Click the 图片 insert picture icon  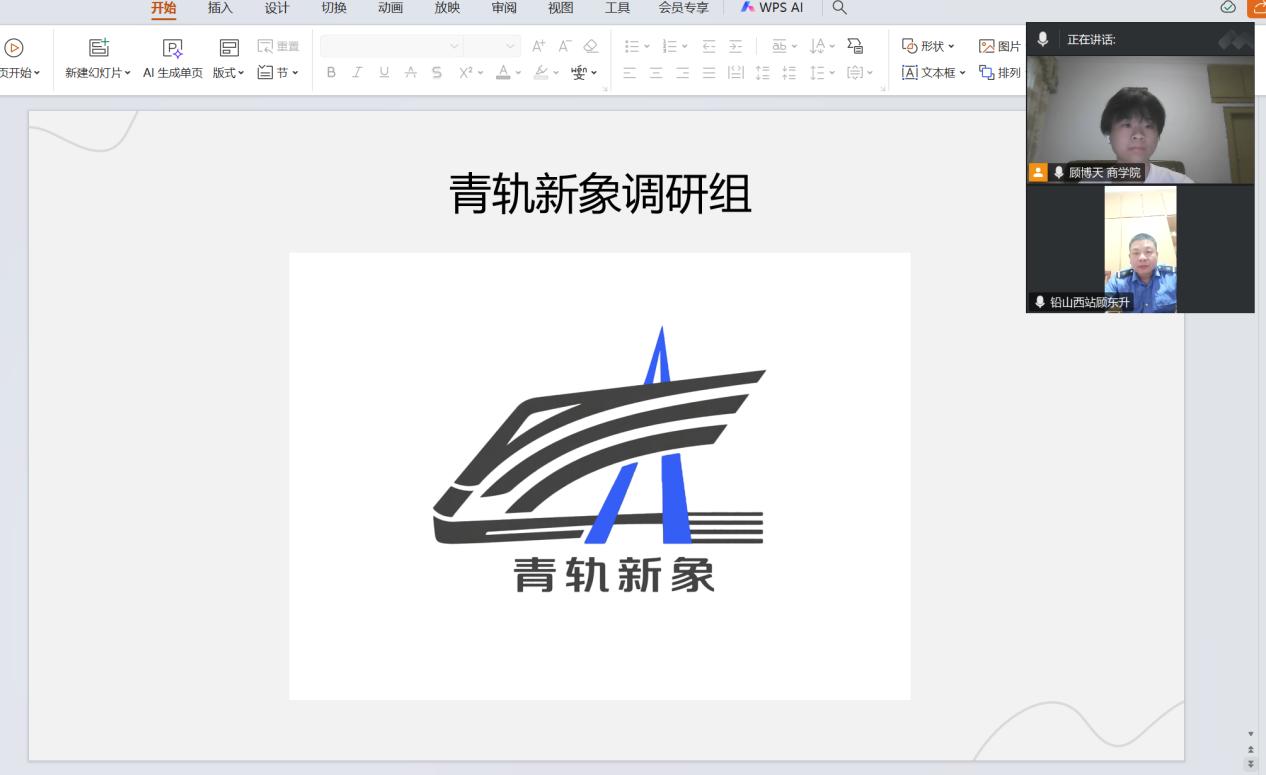[x=987, y=46]
